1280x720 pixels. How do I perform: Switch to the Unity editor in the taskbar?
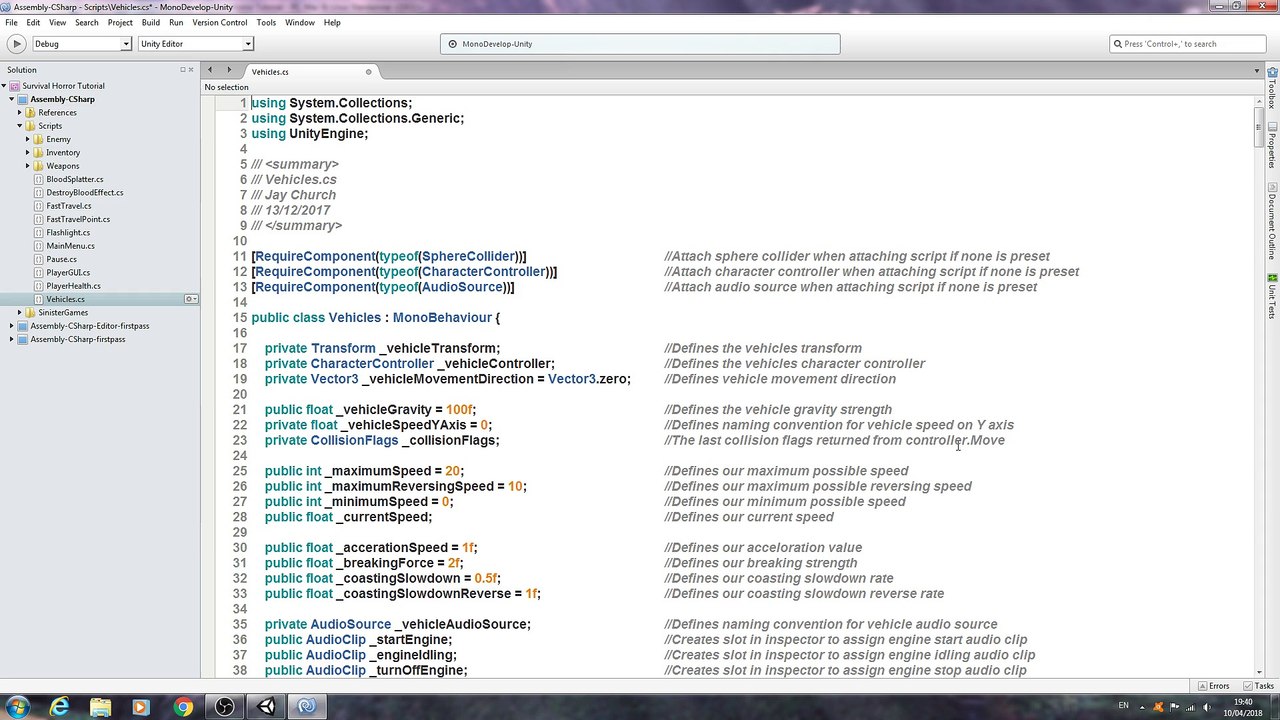(x=266, y=707)
